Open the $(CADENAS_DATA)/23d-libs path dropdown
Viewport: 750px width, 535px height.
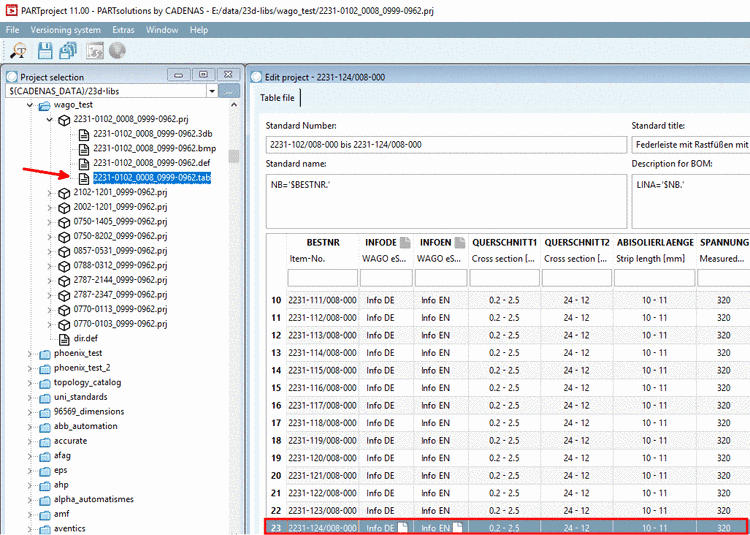pos(211,91)
